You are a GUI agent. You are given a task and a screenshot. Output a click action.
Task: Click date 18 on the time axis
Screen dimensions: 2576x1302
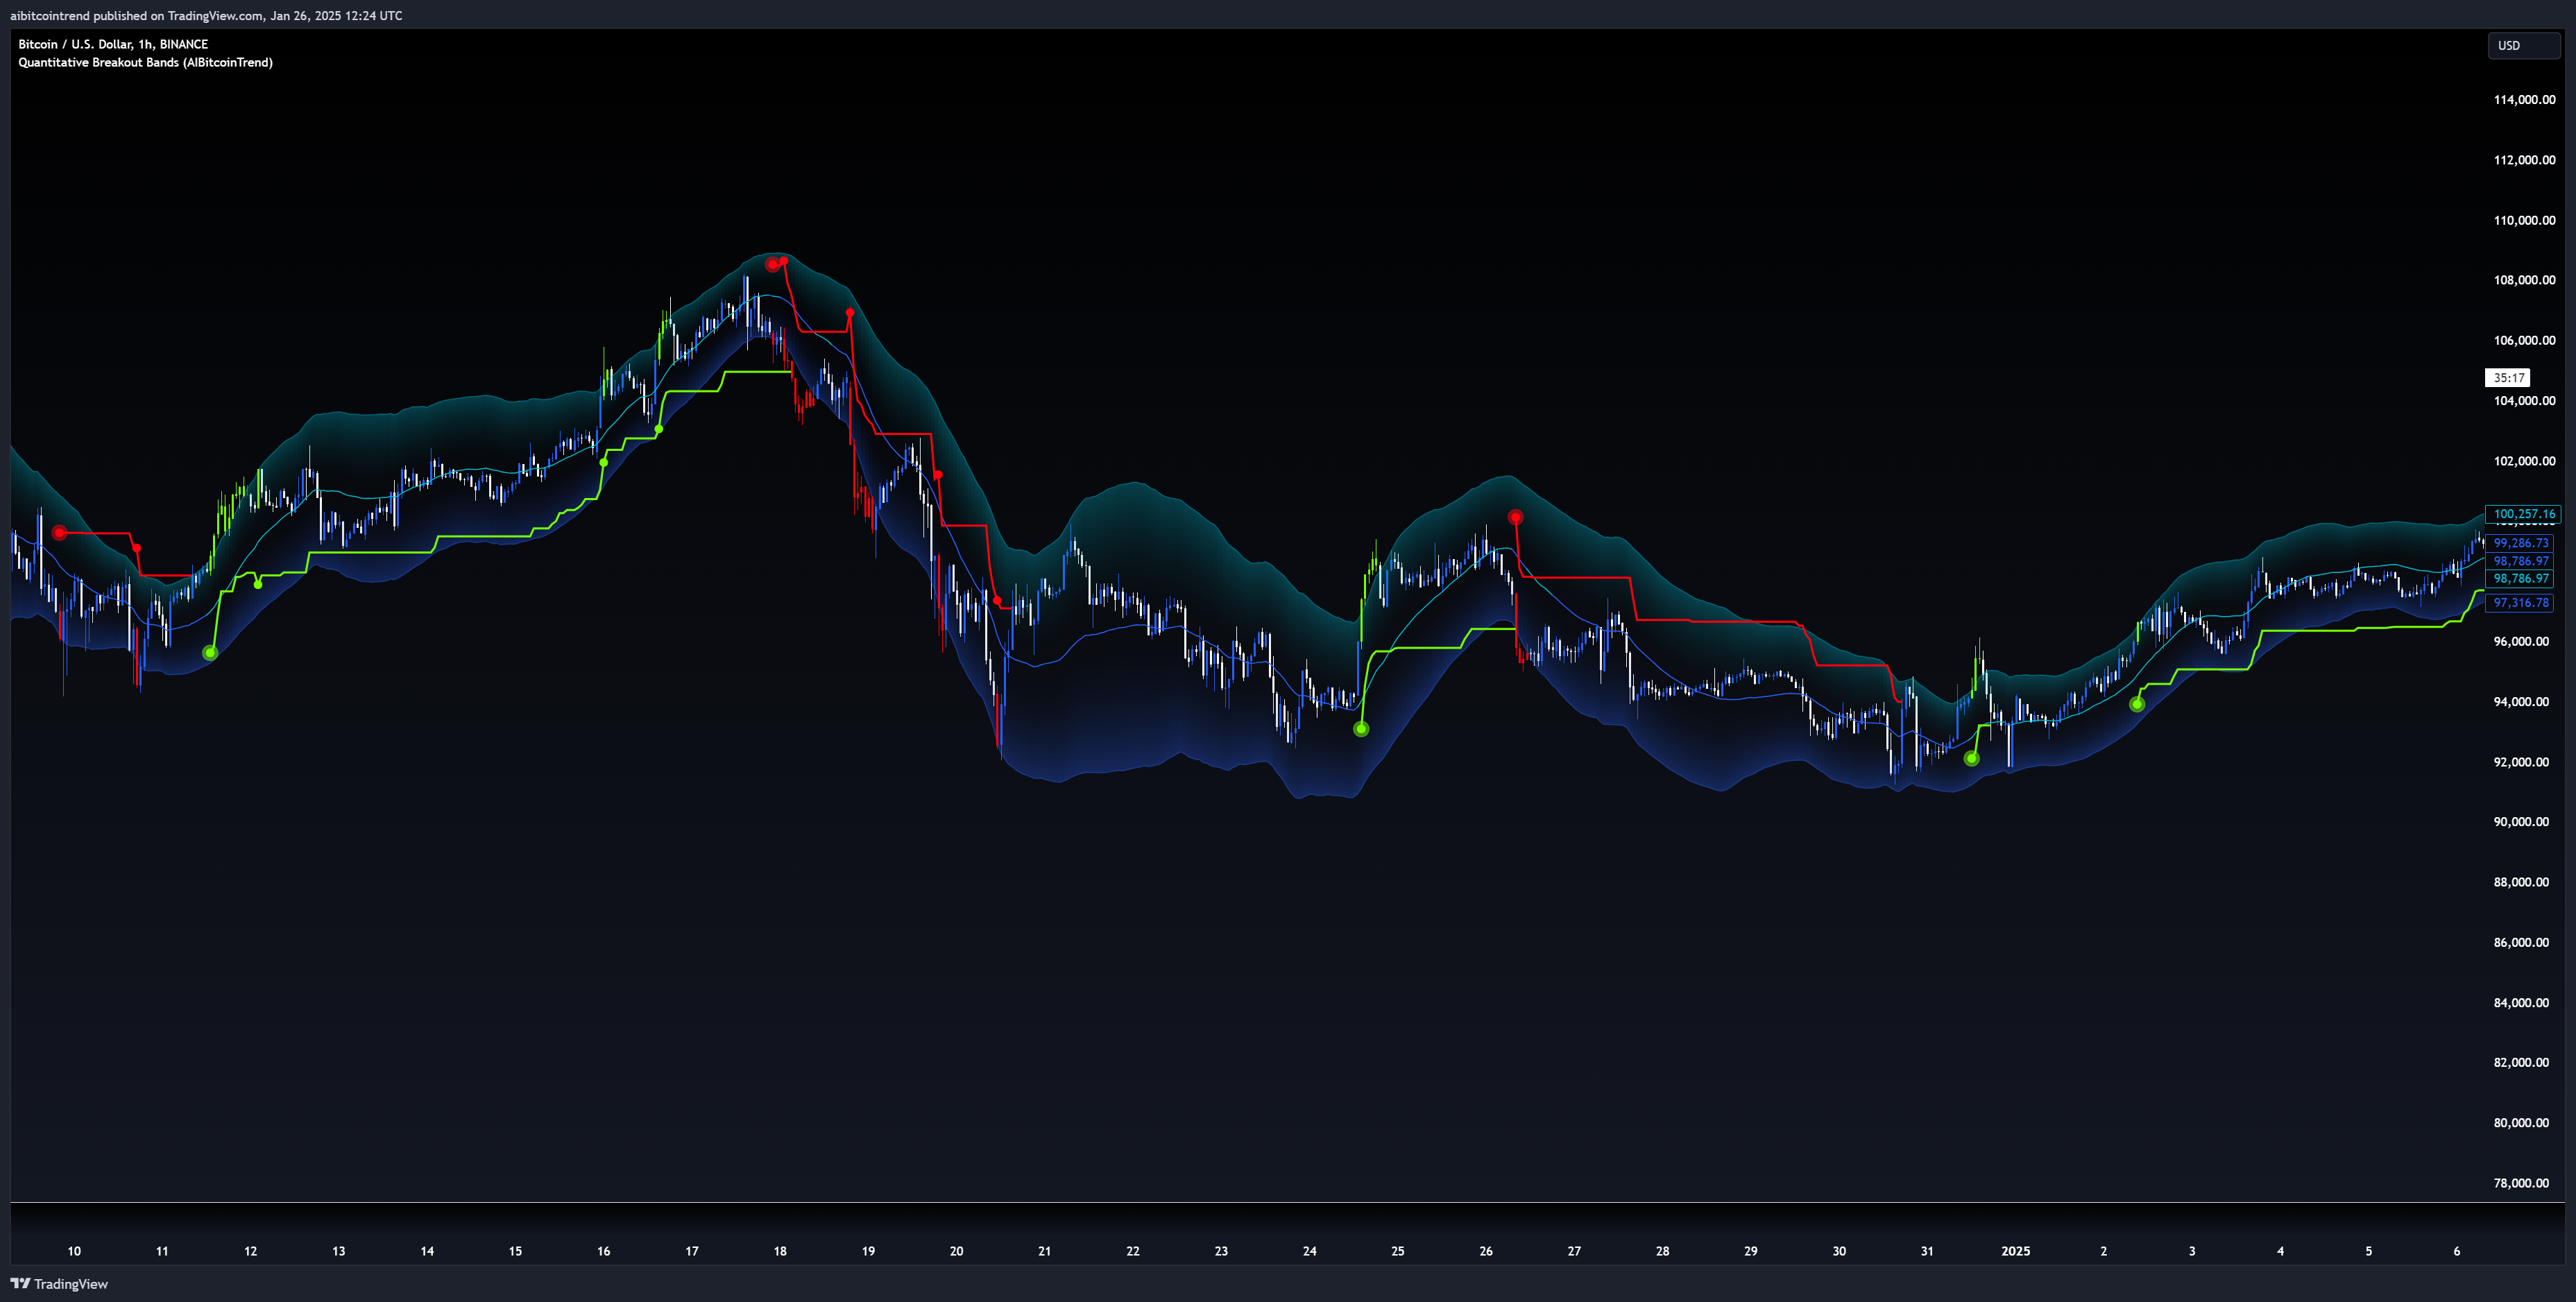[x=780, y=1251]
